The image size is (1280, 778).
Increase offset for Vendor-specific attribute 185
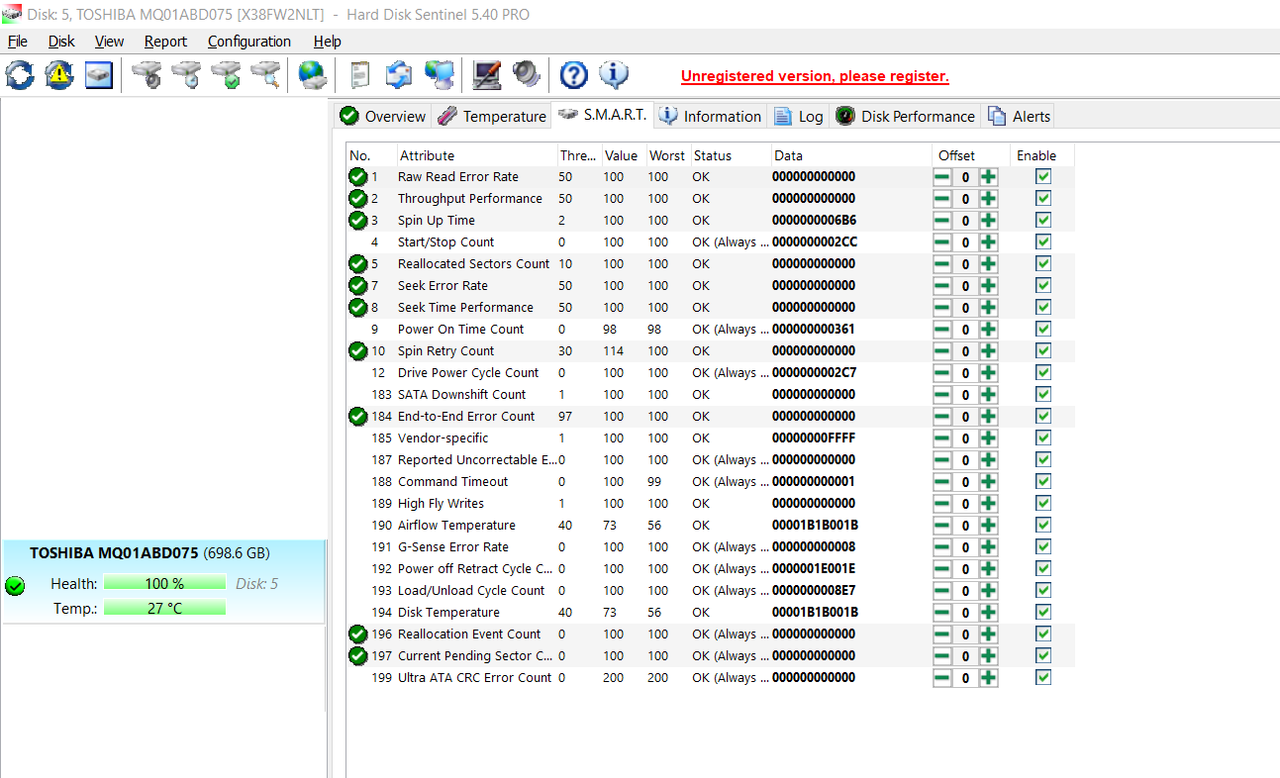click(988, 438)
